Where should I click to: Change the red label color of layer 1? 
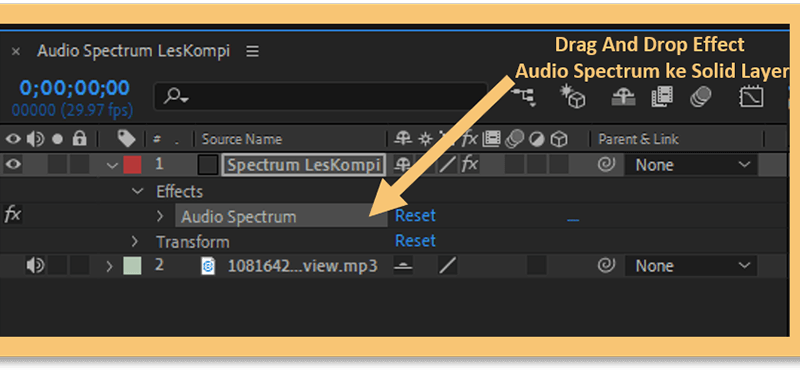(132, 165)
